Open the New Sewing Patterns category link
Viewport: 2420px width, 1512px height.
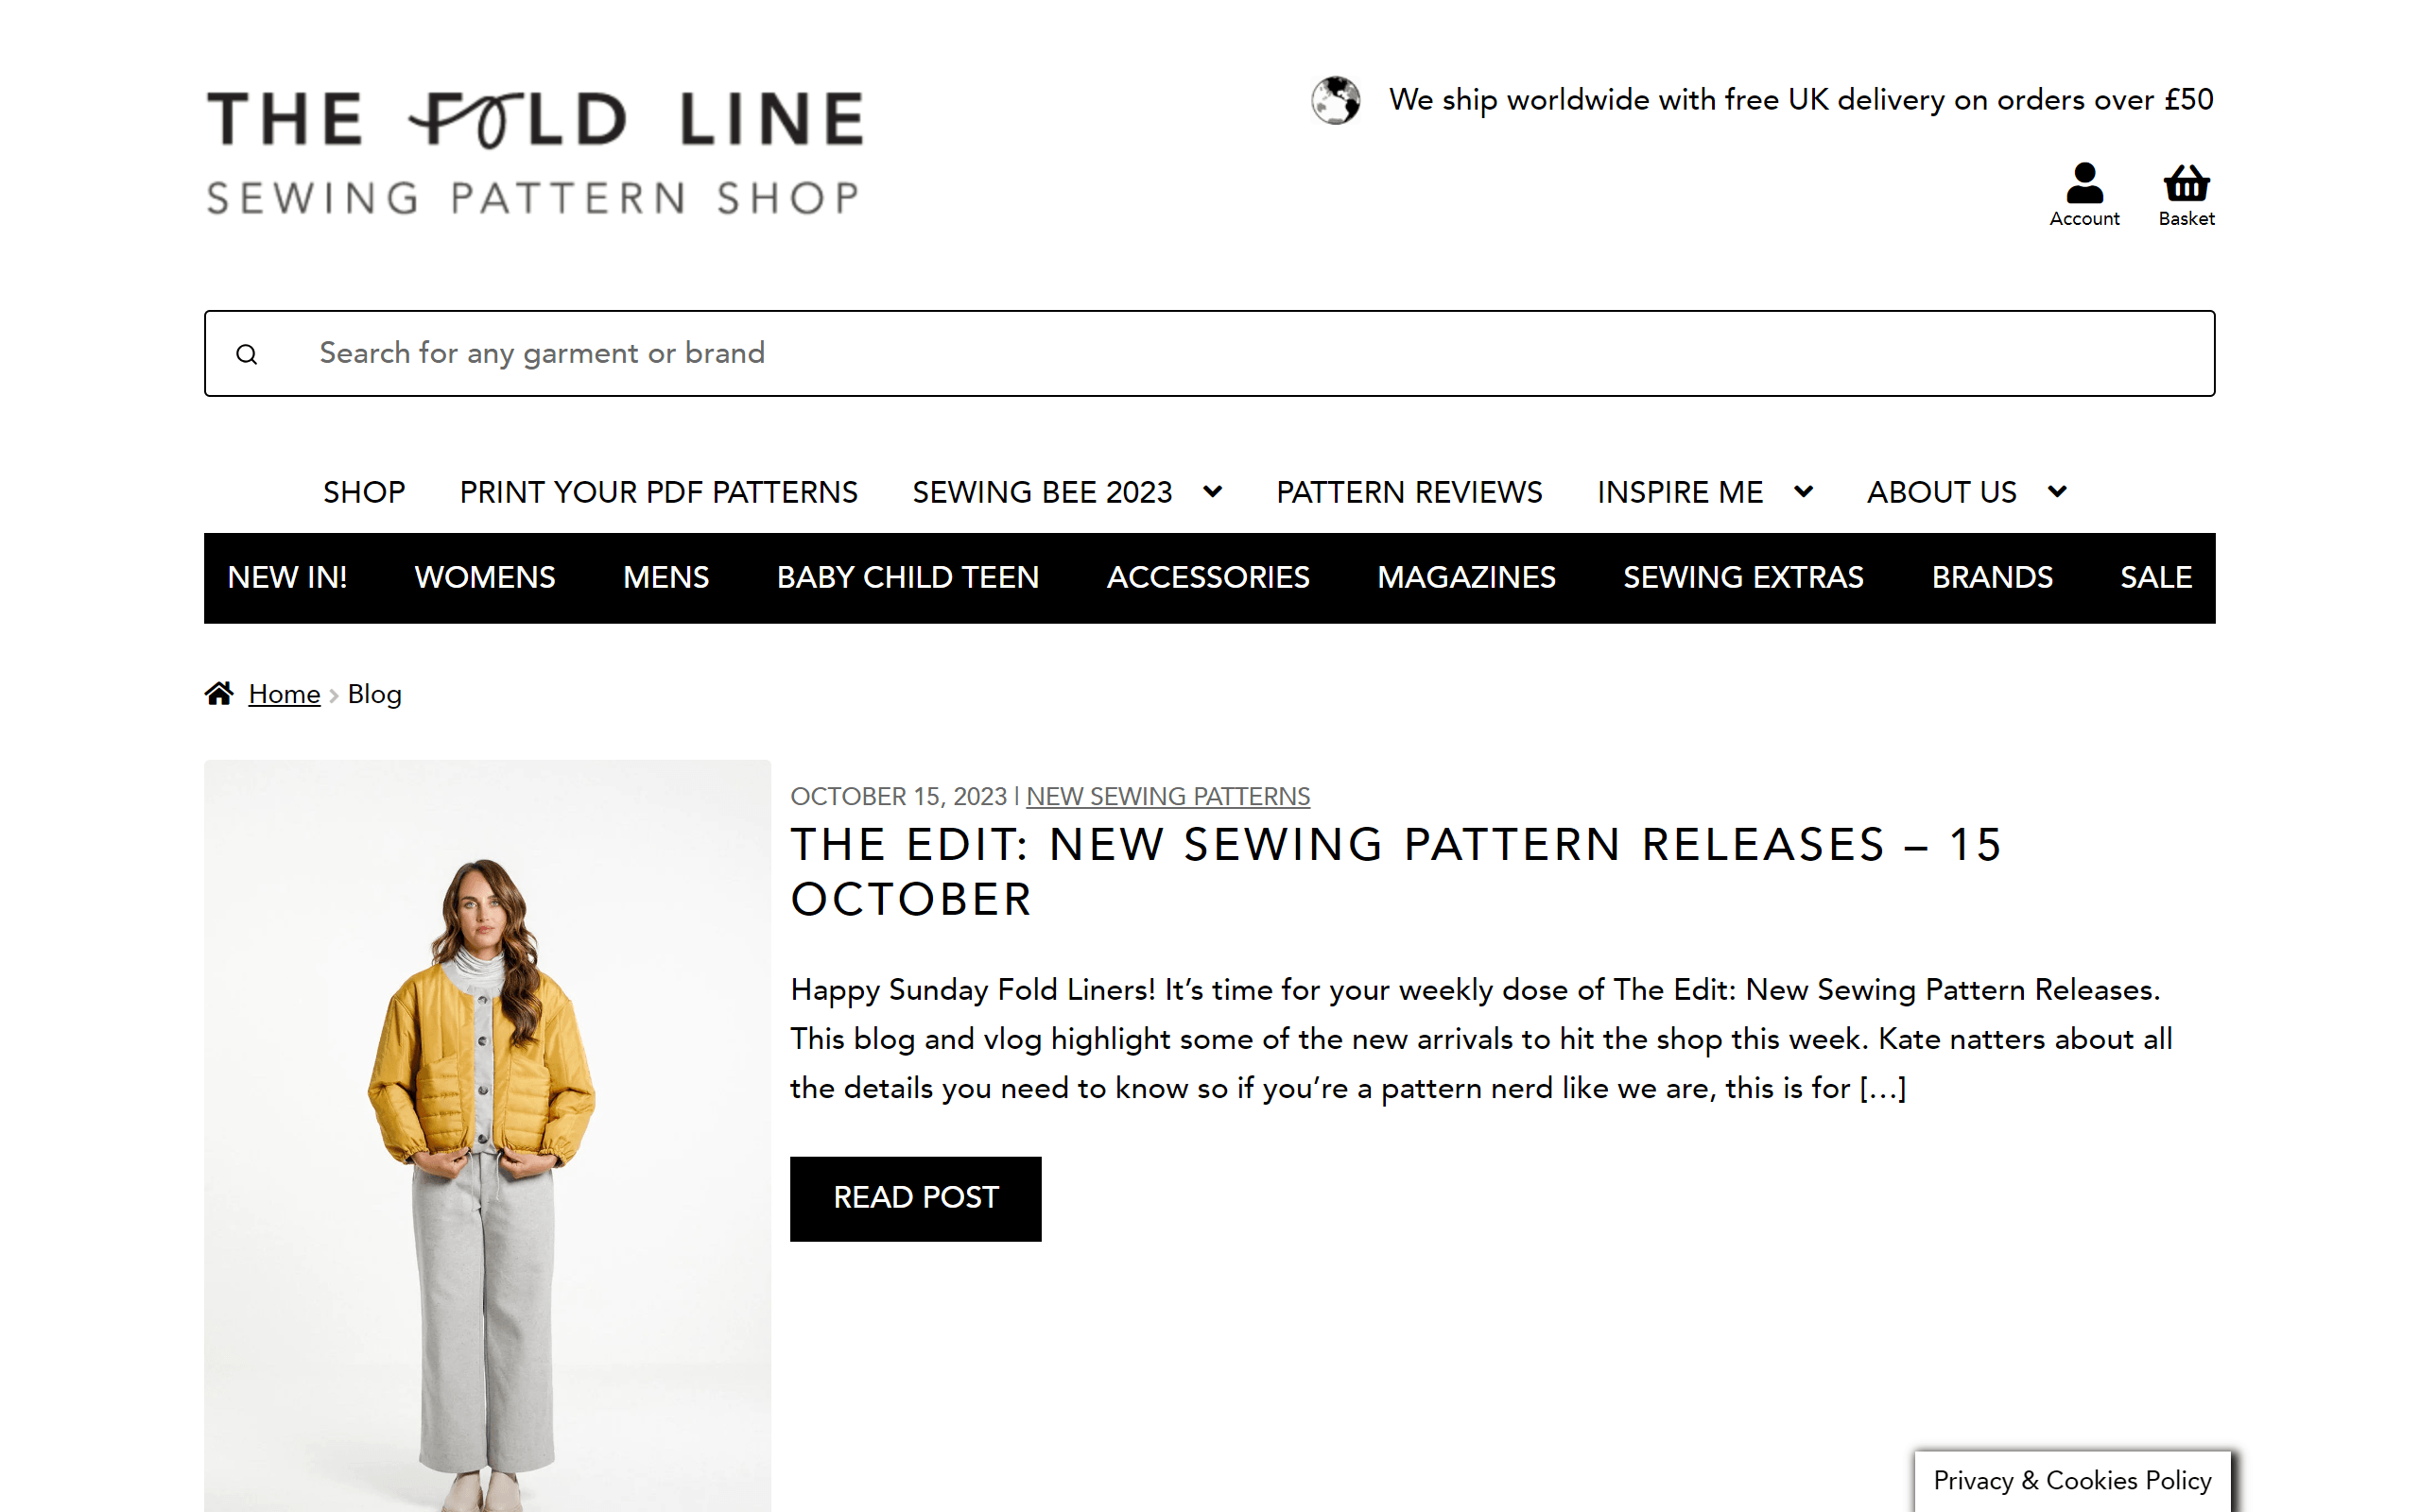(1167, 796)
